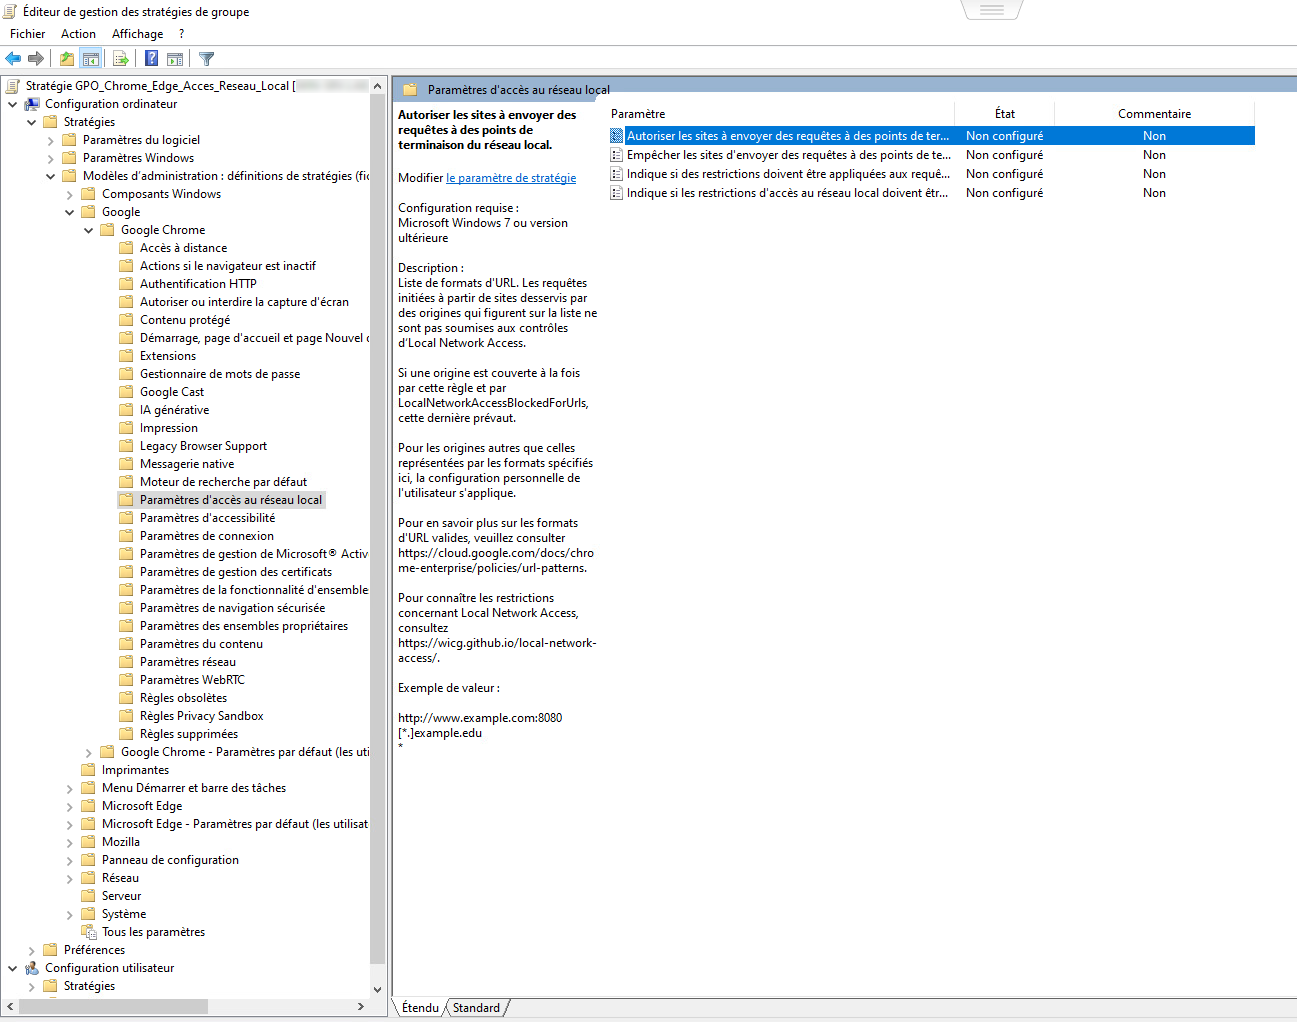Click the Forward arrow in toolbar
Viewport: 1297px width, 1022px height.
pos(36,59)
